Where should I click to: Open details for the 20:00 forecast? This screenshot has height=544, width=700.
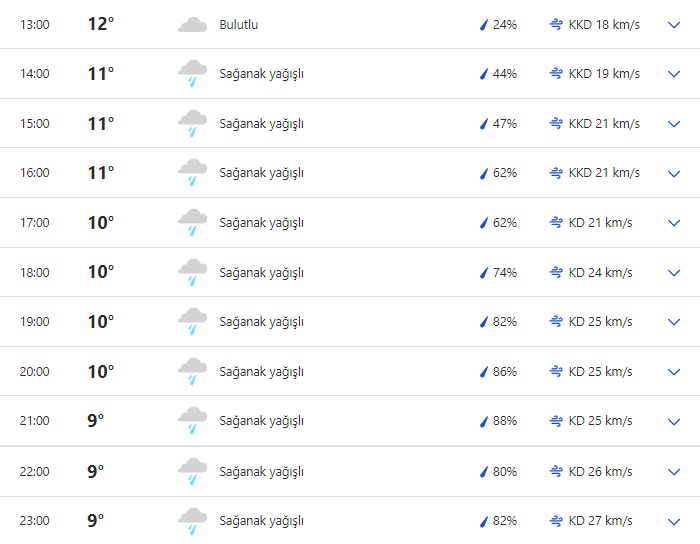pos(673,372)
